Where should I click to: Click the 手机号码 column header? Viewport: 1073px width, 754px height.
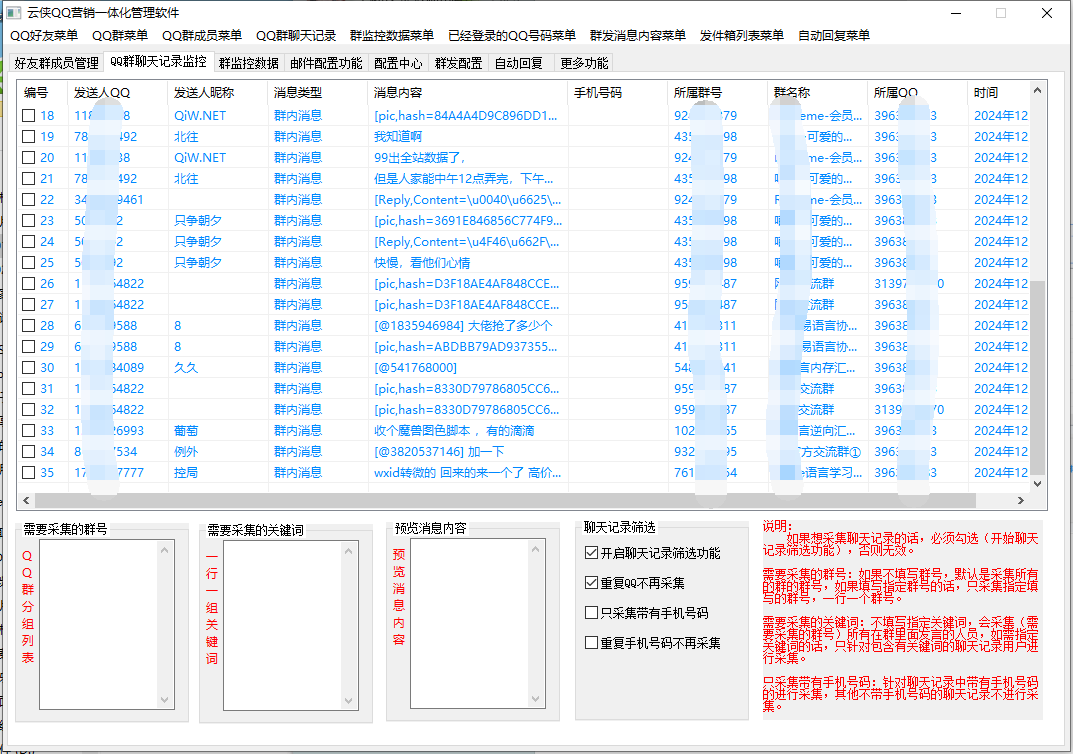(x=618, y=92)
